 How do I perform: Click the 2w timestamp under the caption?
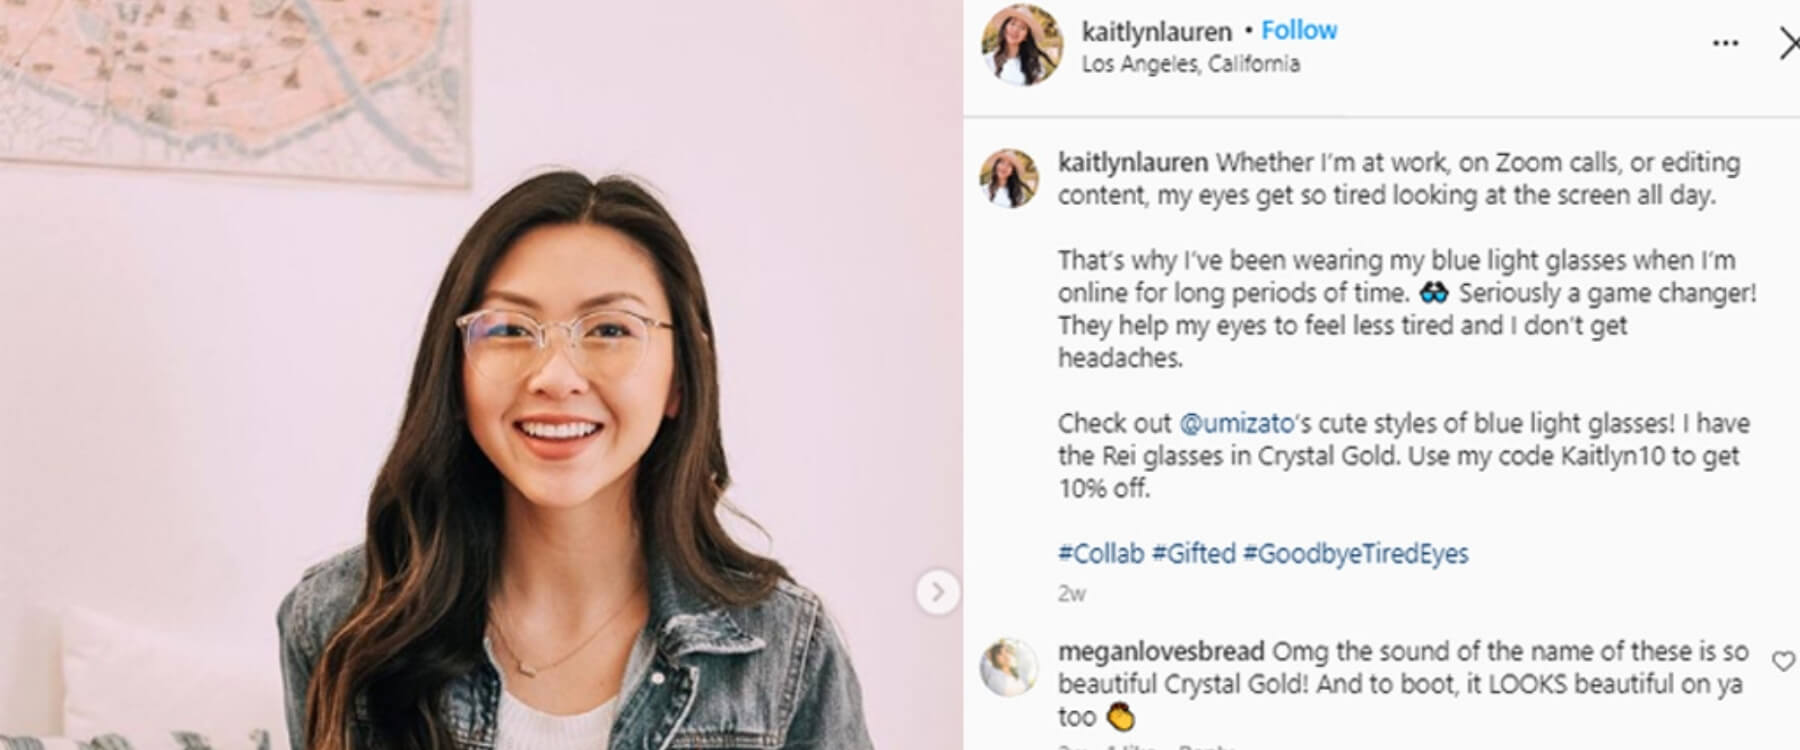pyautogui.click(x=1071, y=593)
